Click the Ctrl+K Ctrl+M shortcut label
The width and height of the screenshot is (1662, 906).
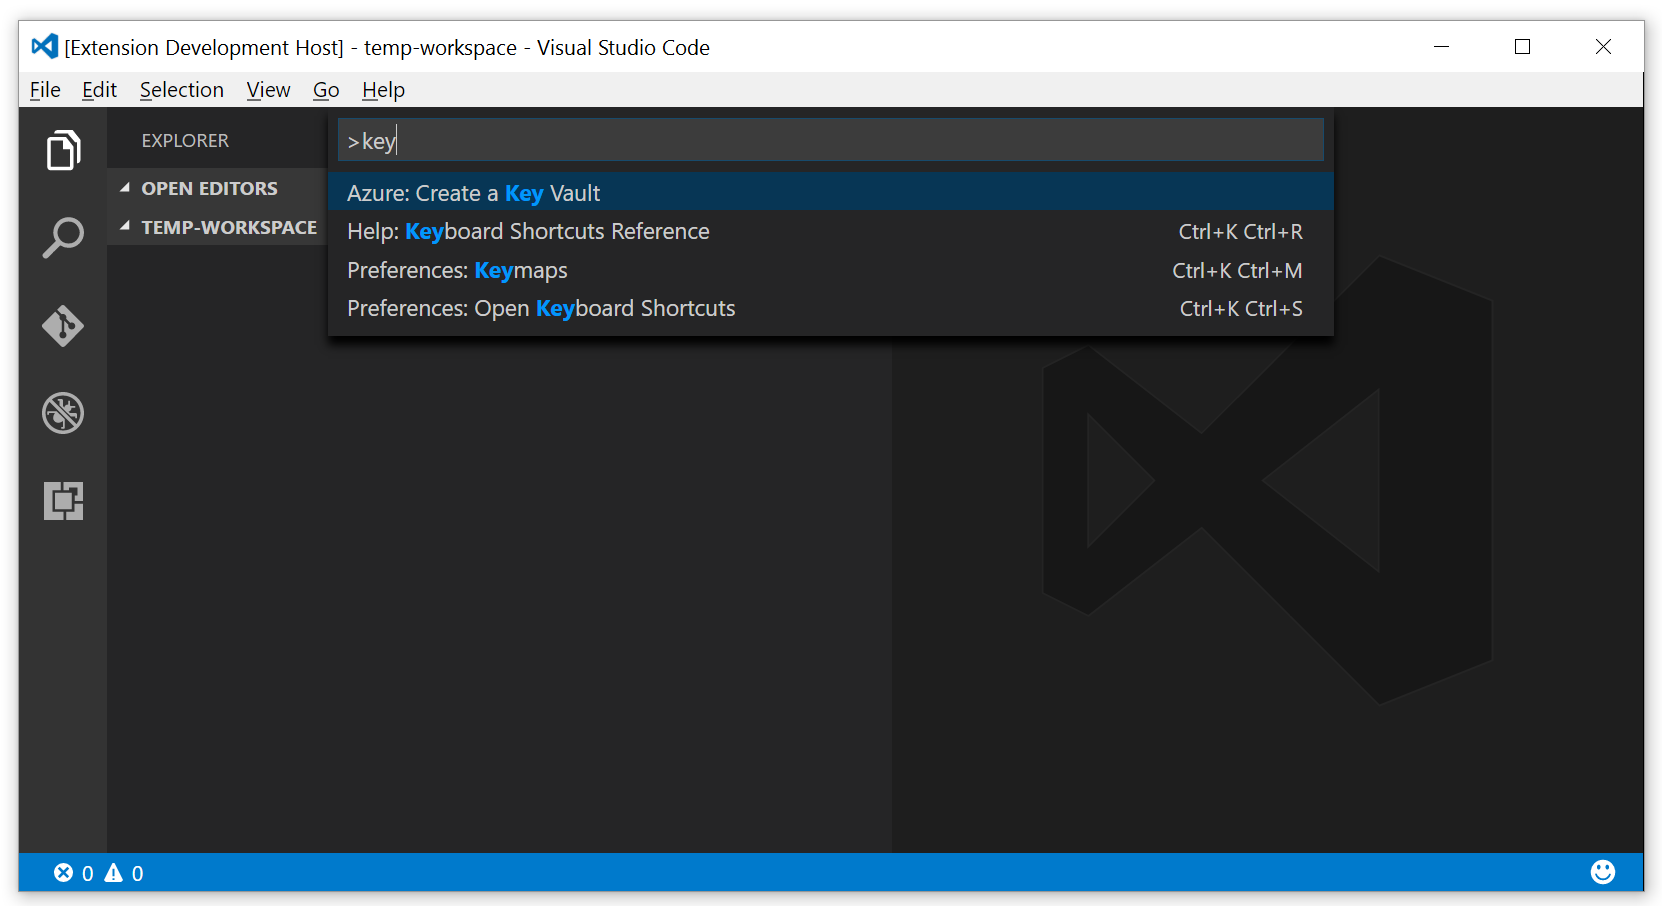pos(1237,271)
